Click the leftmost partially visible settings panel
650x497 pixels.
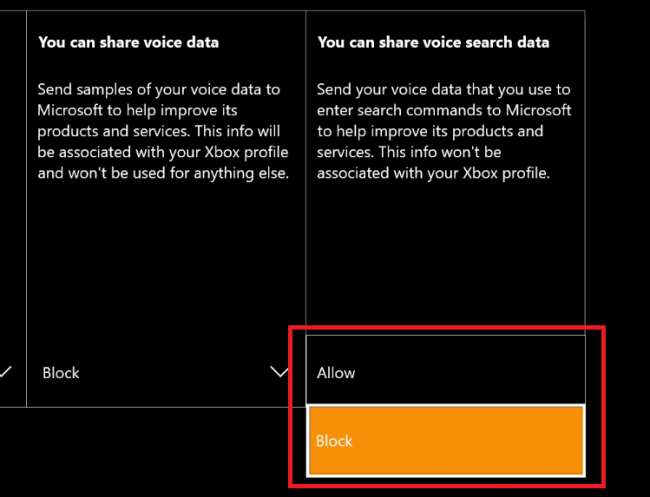click(10, 200)
